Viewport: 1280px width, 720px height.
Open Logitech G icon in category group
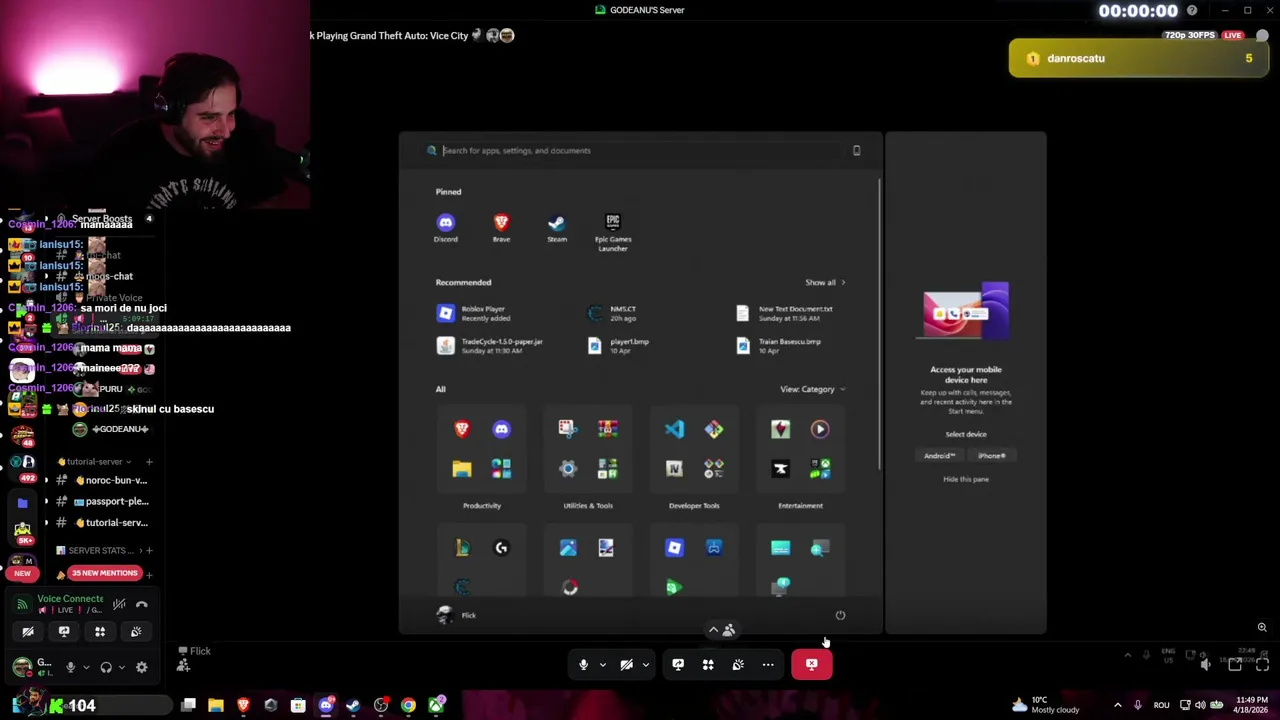point(501,548)
